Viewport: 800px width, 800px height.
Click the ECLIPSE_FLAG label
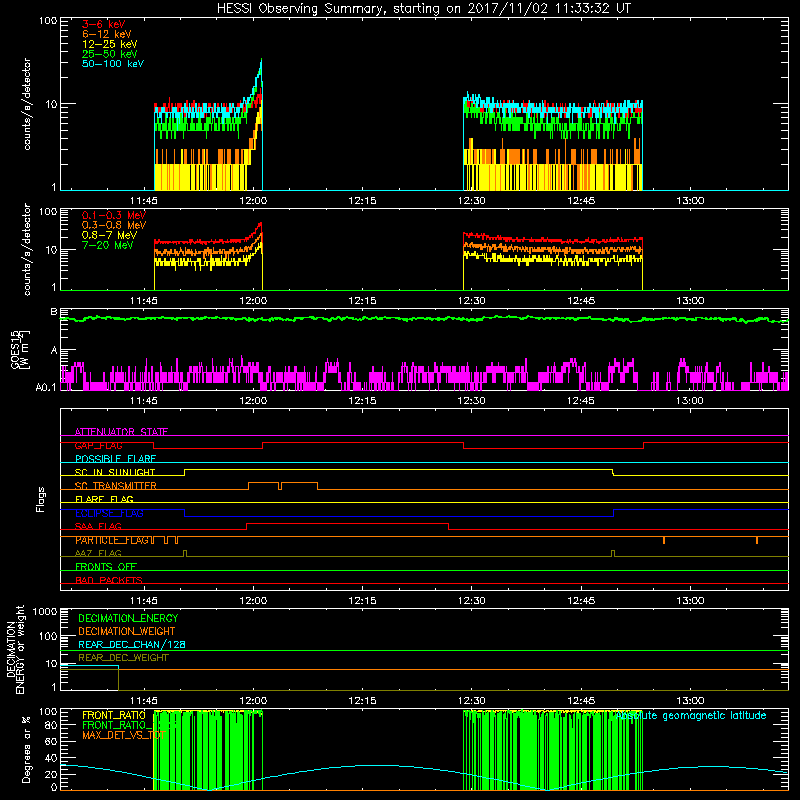[x=109, y=513]
